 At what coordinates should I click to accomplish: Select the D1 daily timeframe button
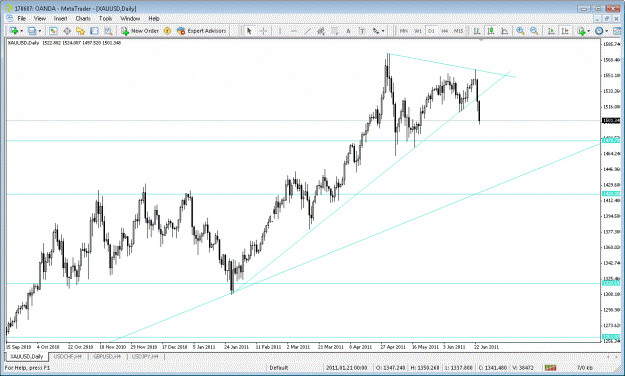coord(431,31)
